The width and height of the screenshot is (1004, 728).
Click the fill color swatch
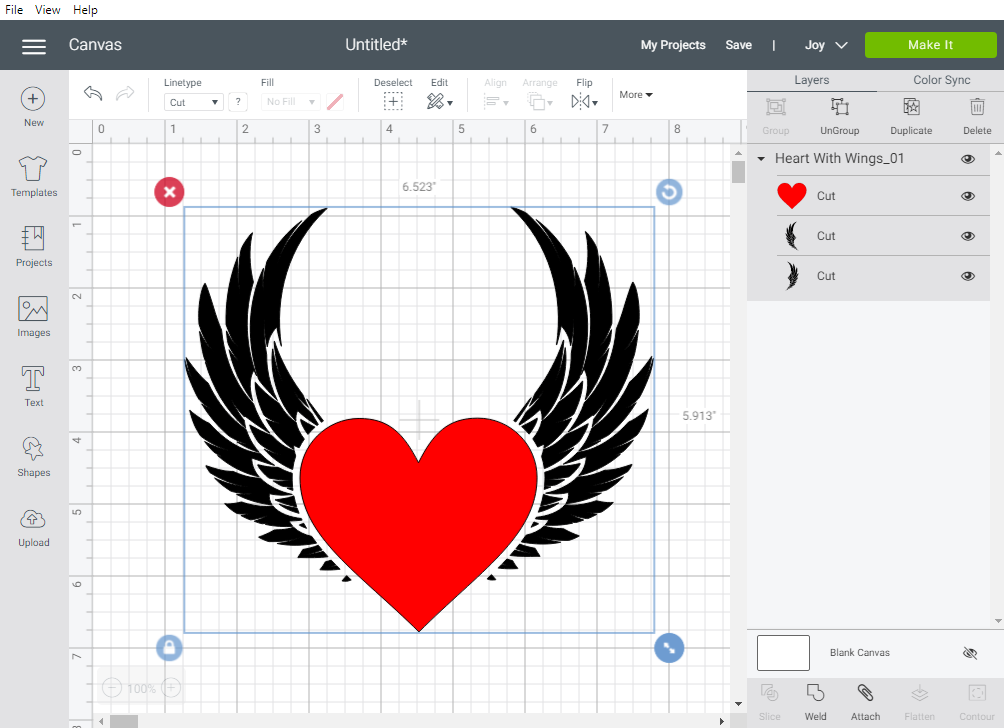pyautogui.click(x=335, y=102)
